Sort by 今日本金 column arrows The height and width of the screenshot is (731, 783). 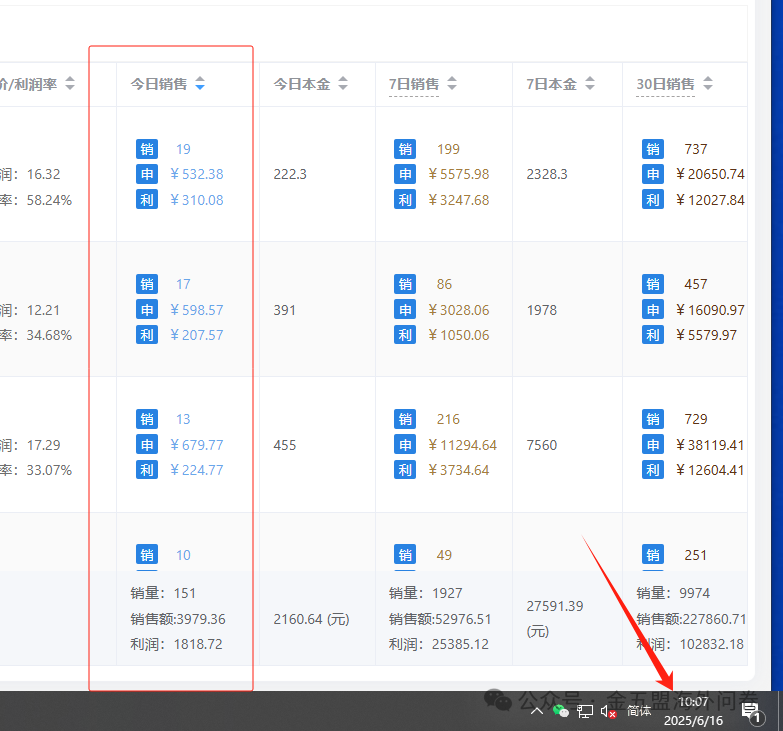click(343, 83)
